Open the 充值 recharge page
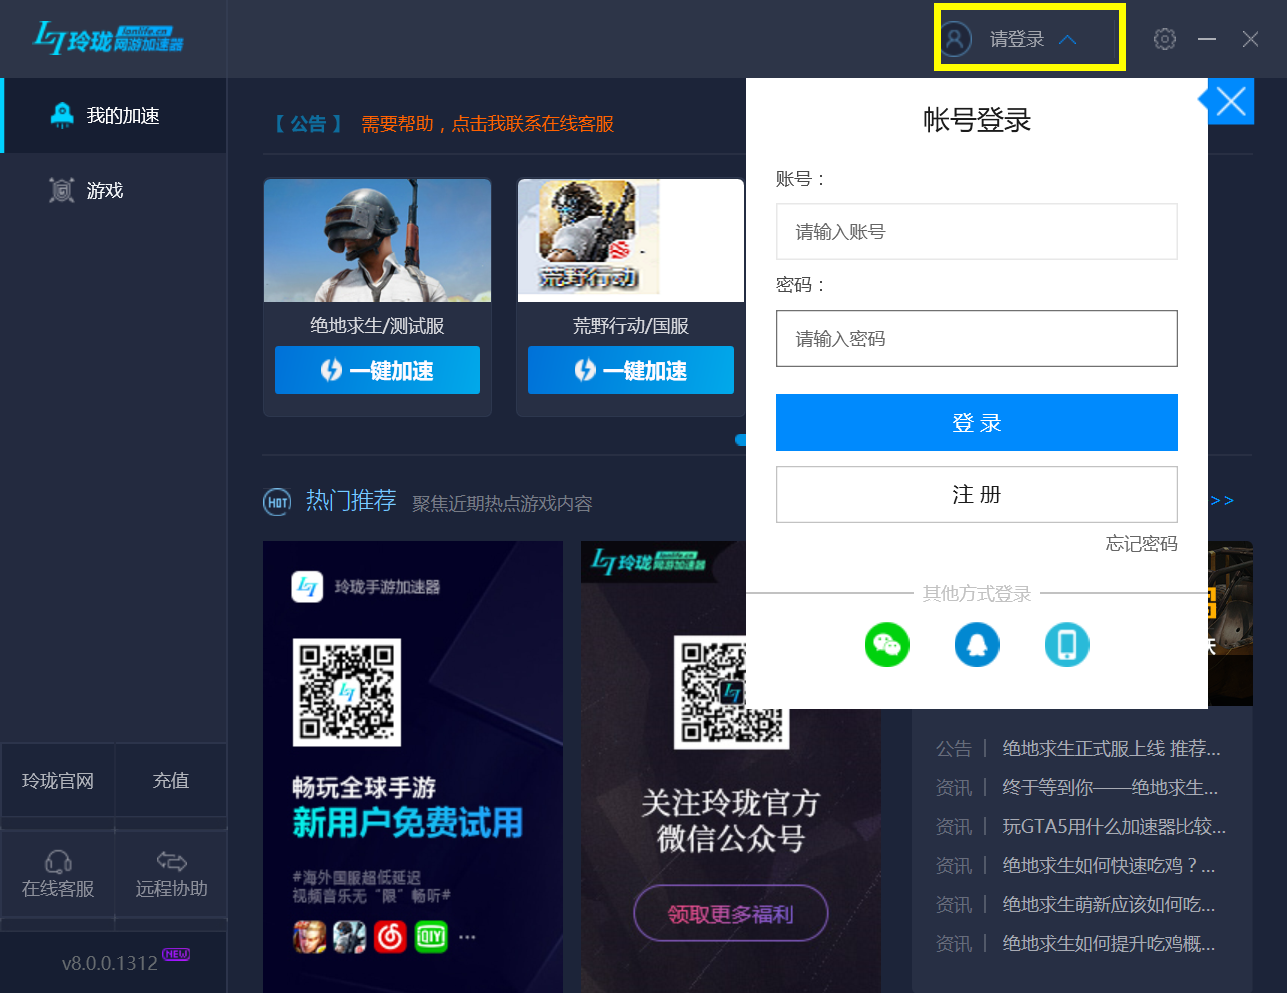This screenshot has height=993, width=1287. 170,780
